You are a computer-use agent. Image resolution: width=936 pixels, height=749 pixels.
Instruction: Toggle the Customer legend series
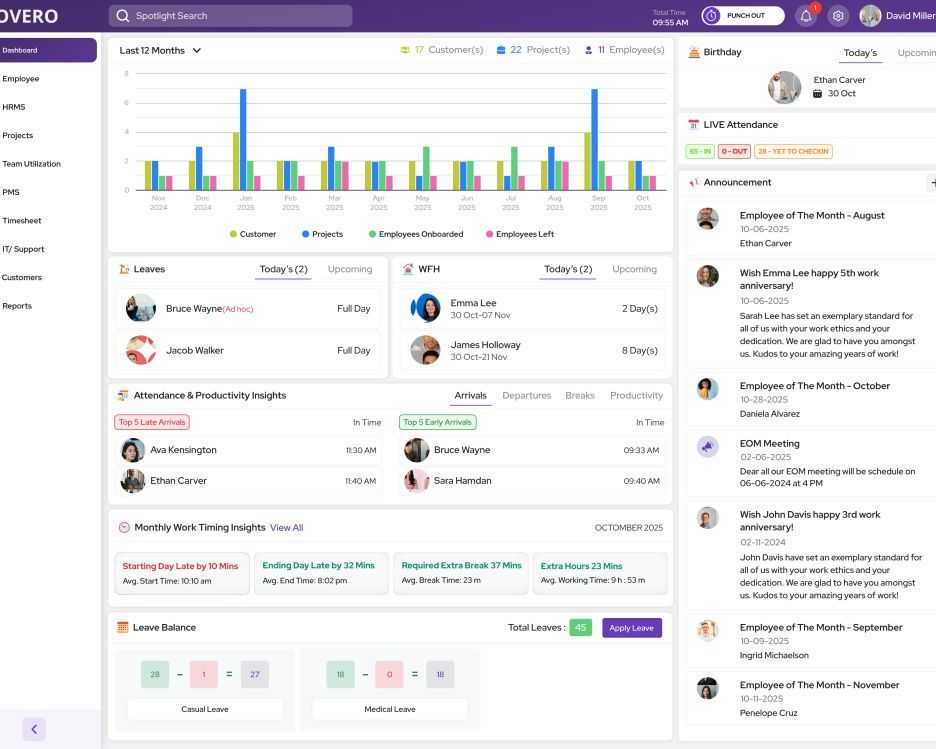pyautogui.click(x=253, y=234)
